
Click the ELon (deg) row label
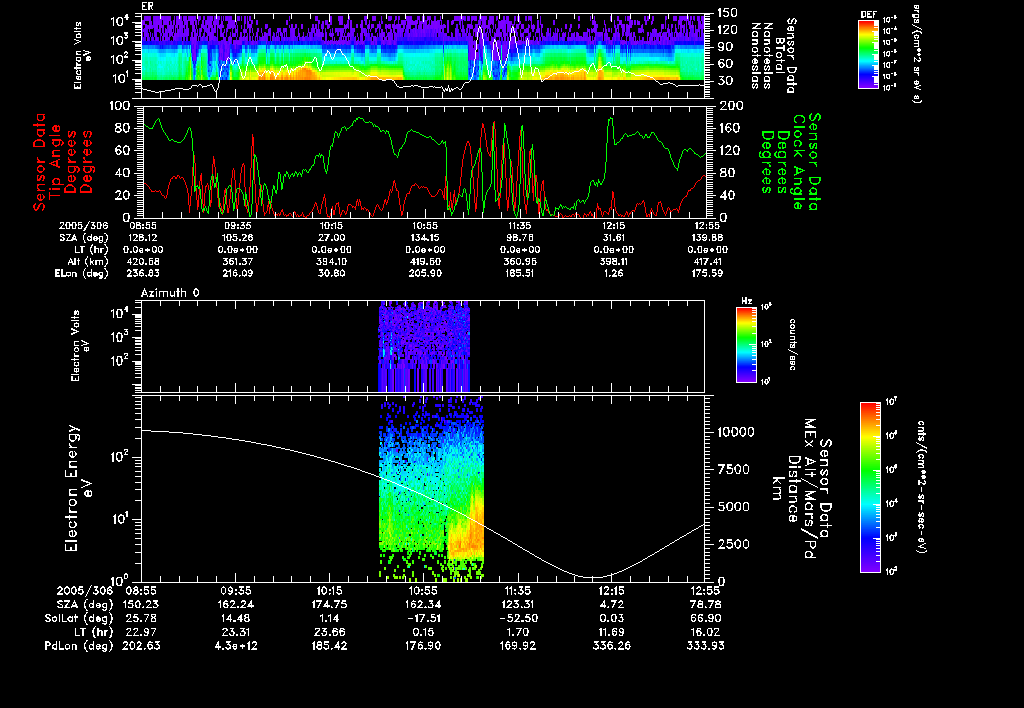82,273
